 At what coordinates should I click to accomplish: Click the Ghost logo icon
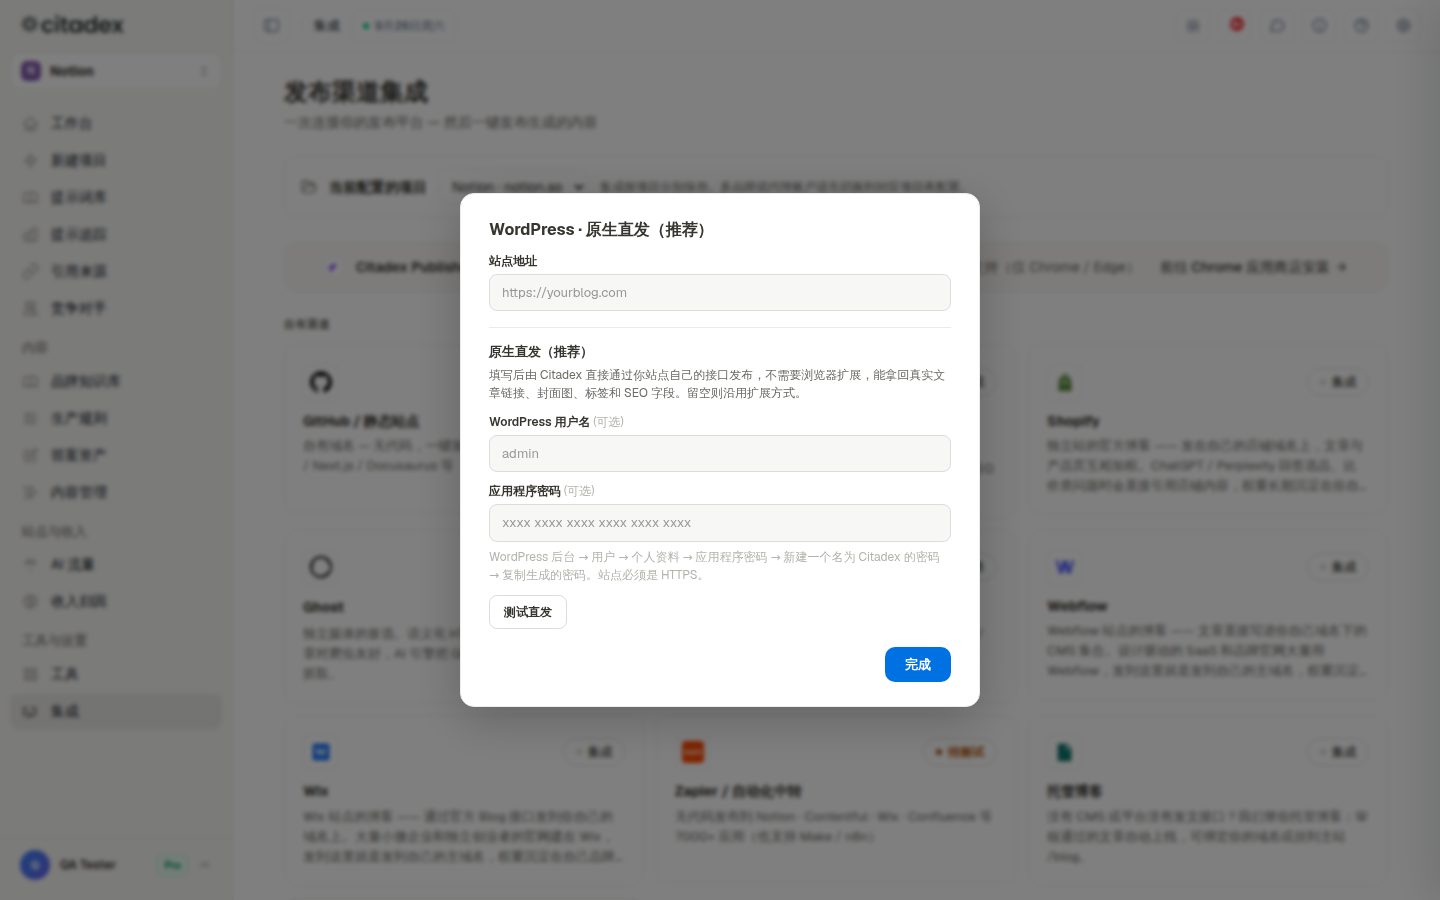[320, 567]
